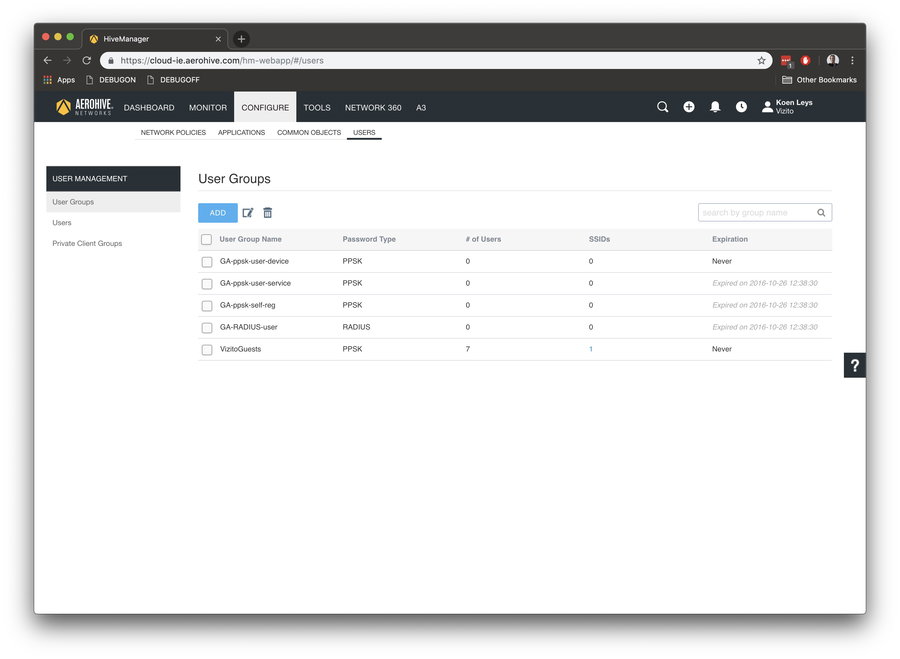Viewport: 900px width, 659px height.
Task: Click the plus circle icon in header
Action: [689, 107]
